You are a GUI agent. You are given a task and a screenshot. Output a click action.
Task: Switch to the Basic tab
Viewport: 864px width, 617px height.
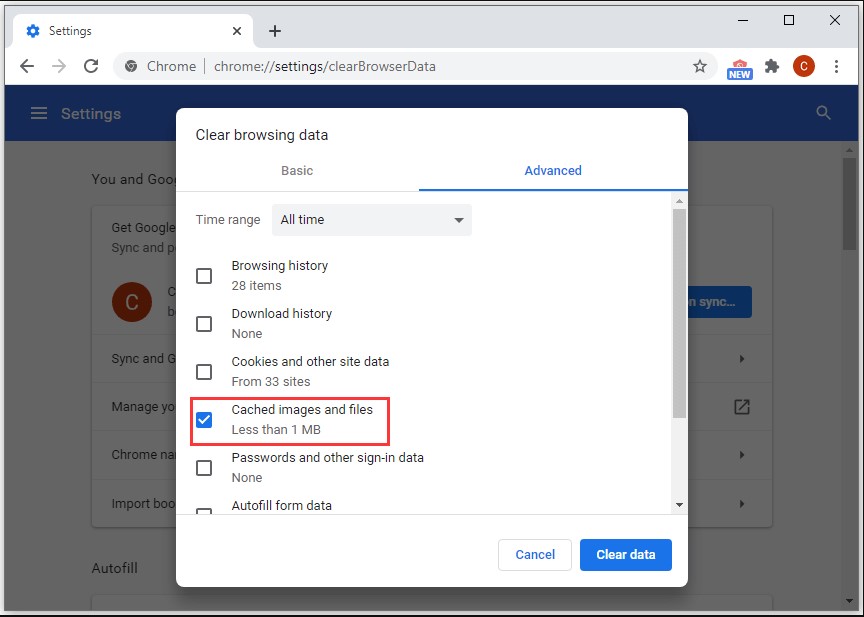[x=296, y=171]
